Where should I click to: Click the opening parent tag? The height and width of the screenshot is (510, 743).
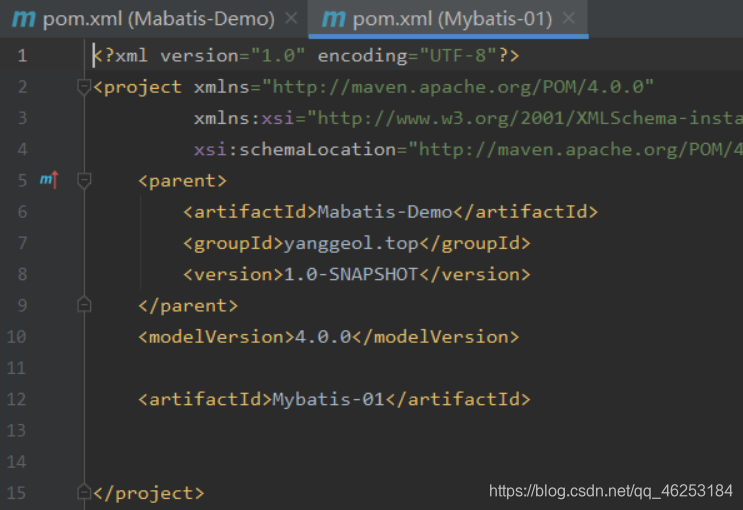click(x=182, y=181)
